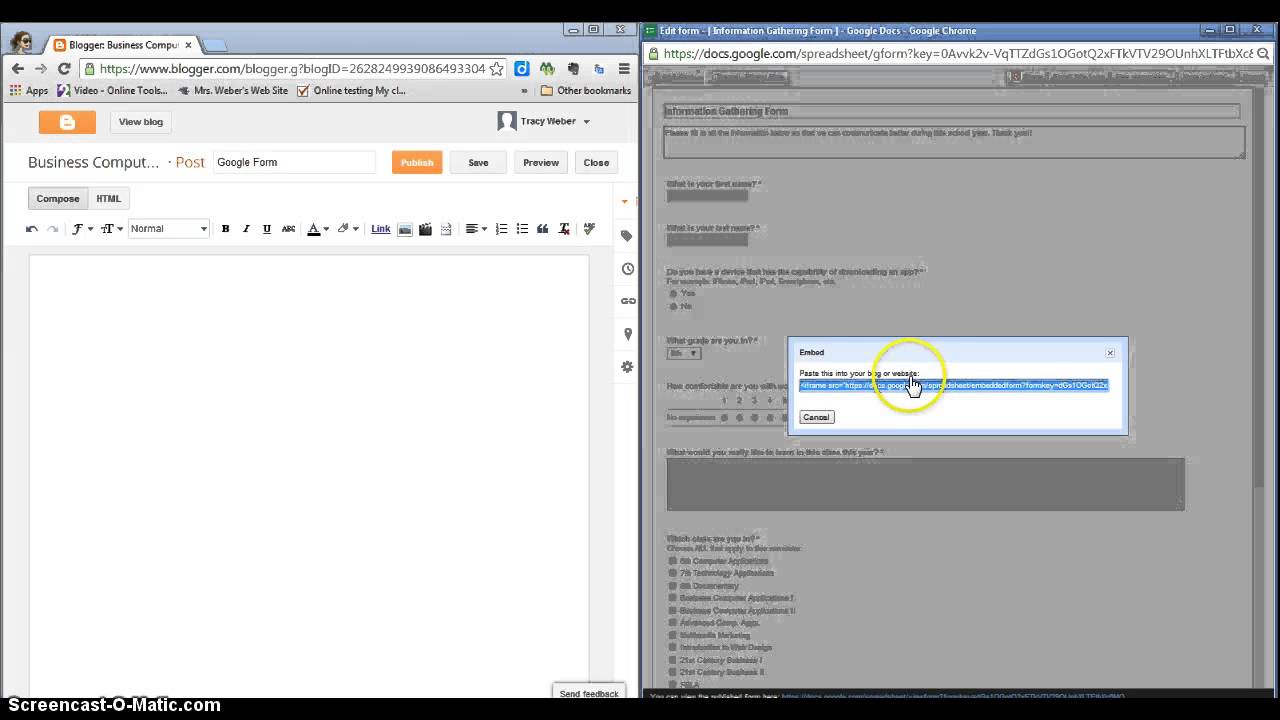Viewport: 1280px width, 720px height.
Task: Apply quote formatting to the post text
Action: point(543,229)
